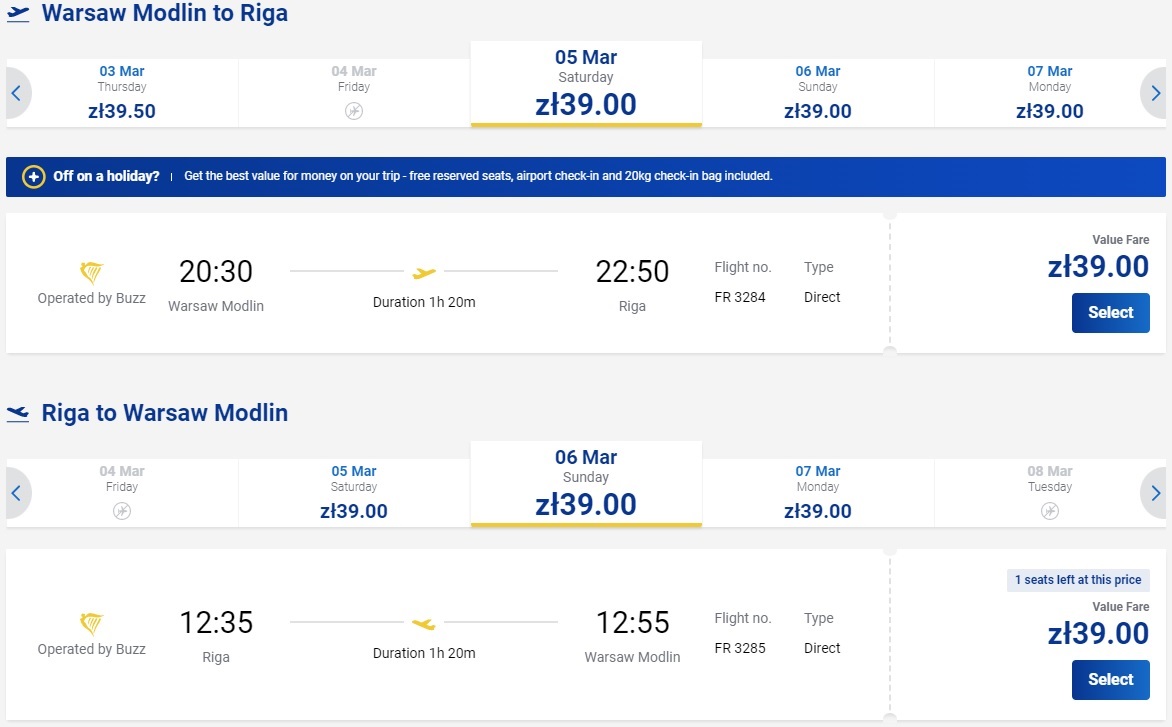Click the arrival plane icon beside Riga to Warsaw Modlin
The height and width of the screenshot is (727, 1172).
18,413
